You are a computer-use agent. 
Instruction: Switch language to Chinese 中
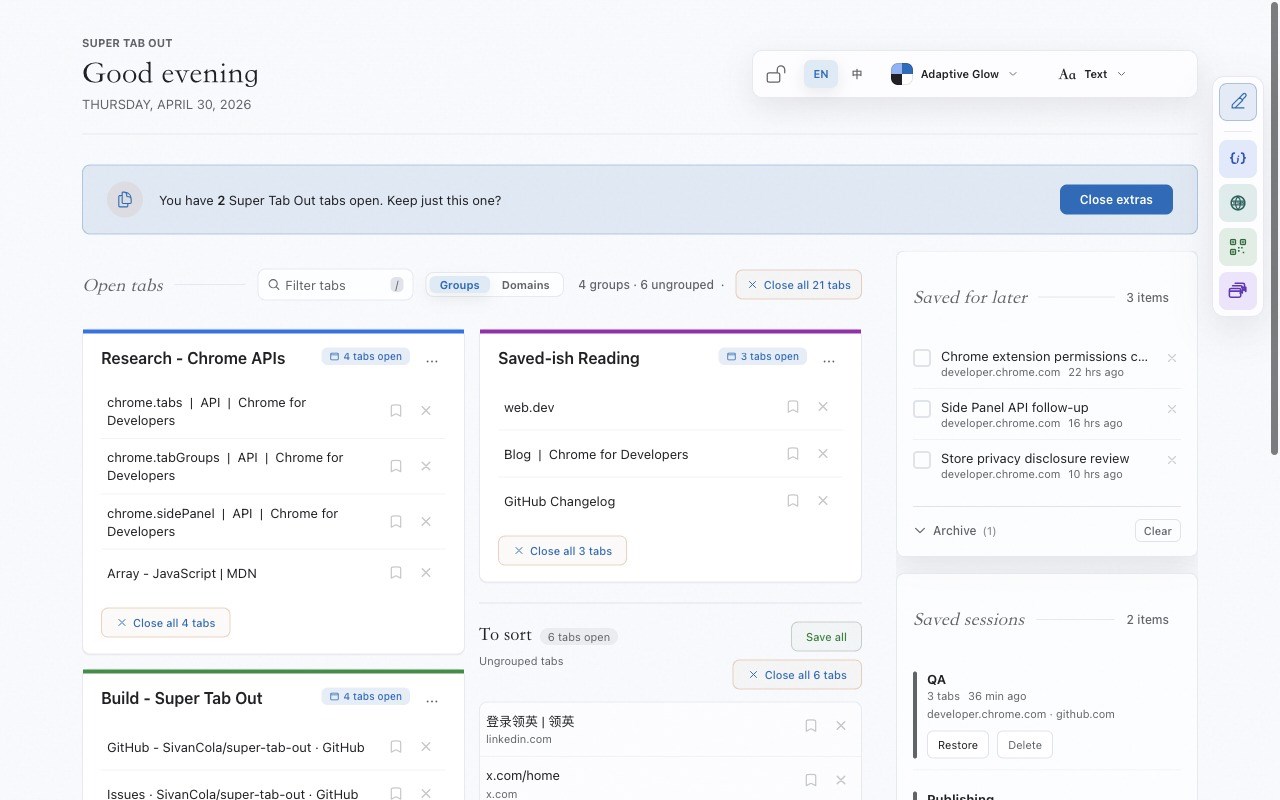[857, 74]
